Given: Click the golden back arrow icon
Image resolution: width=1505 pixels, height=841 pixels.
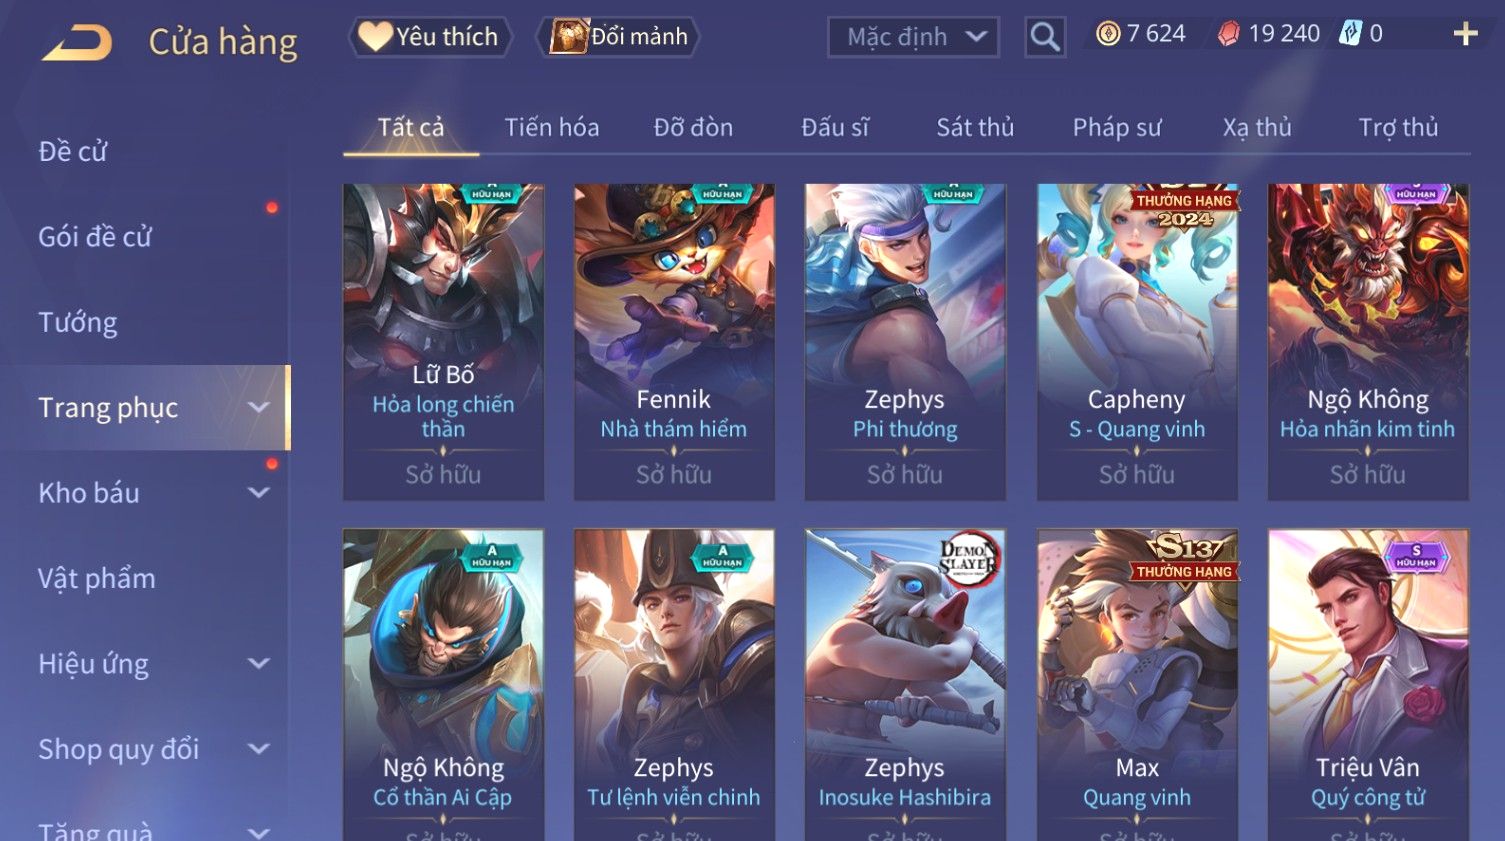Looking at the screenshot, I should click(77, 43).
